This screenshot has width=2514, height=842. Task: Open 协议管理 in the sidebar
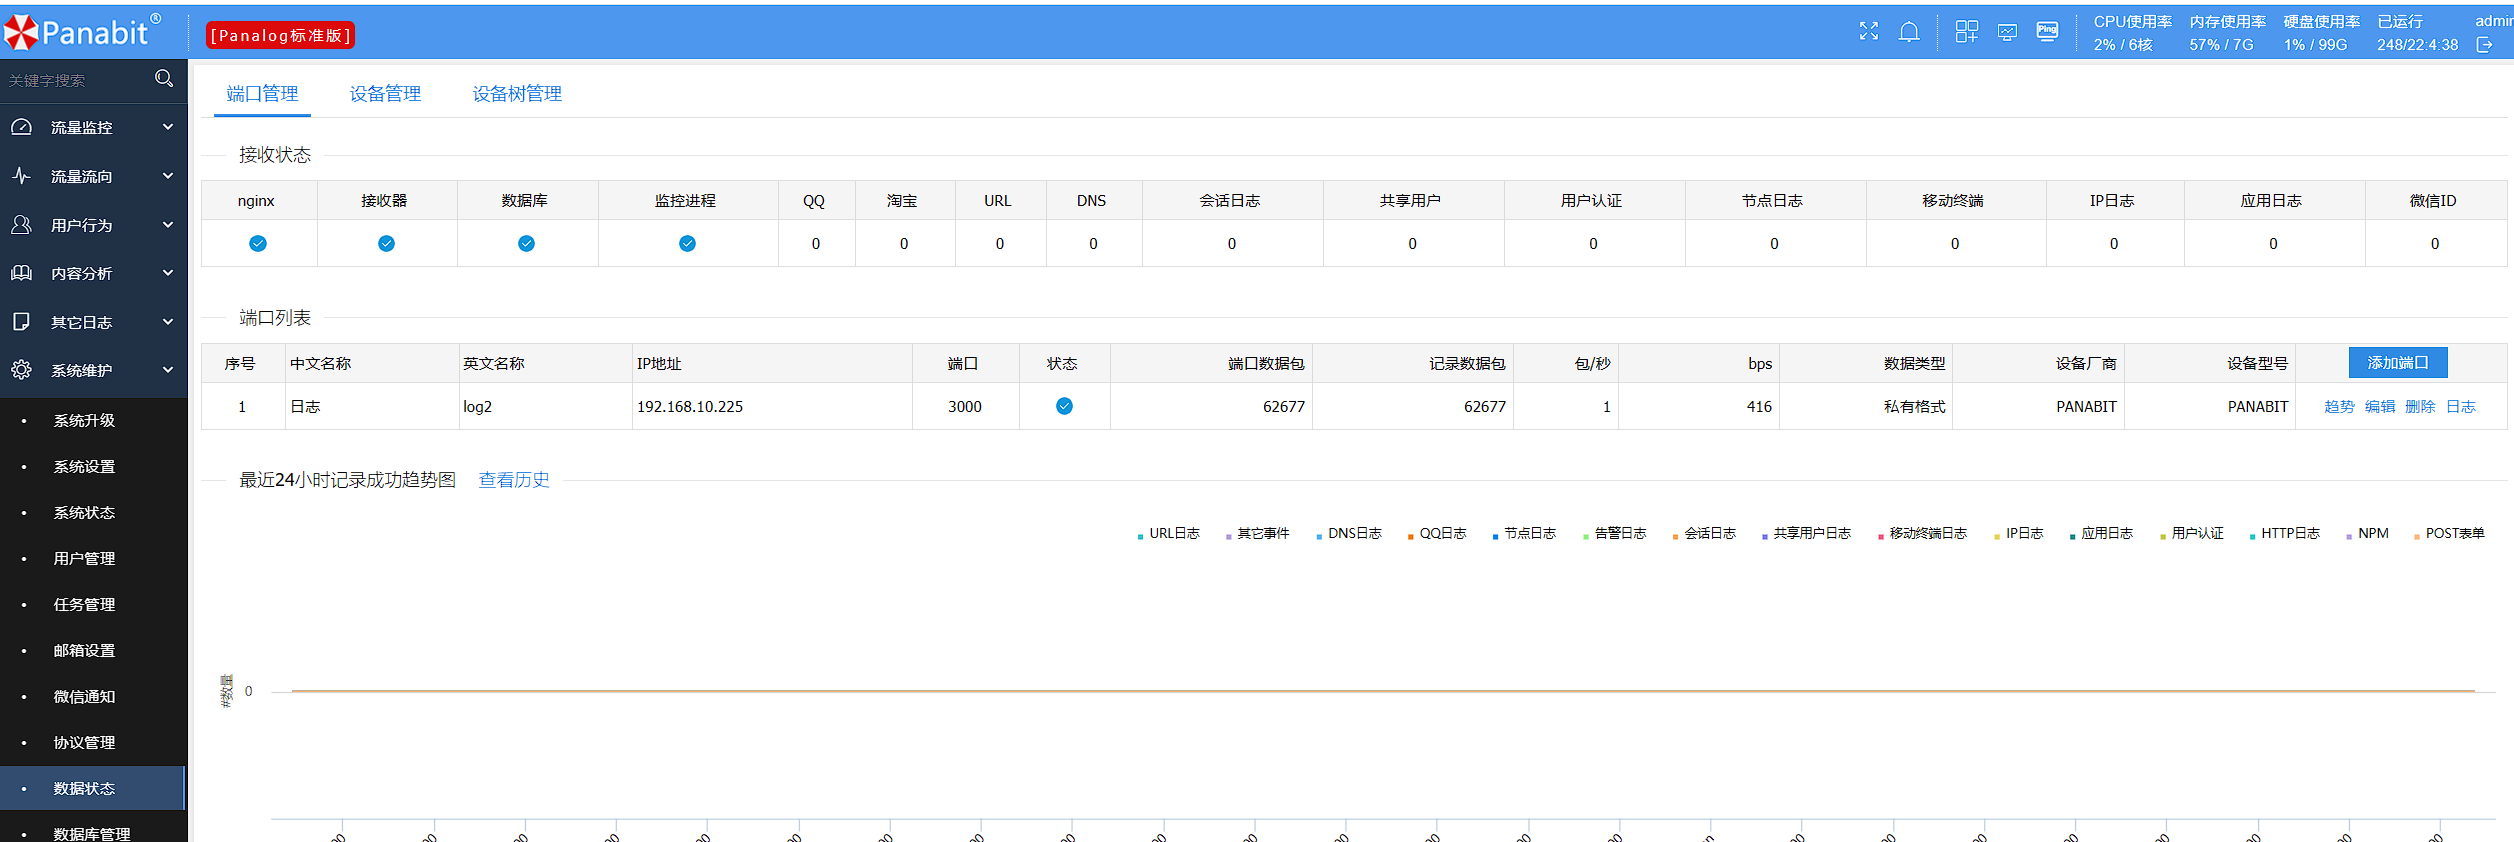tap(84, 742)
